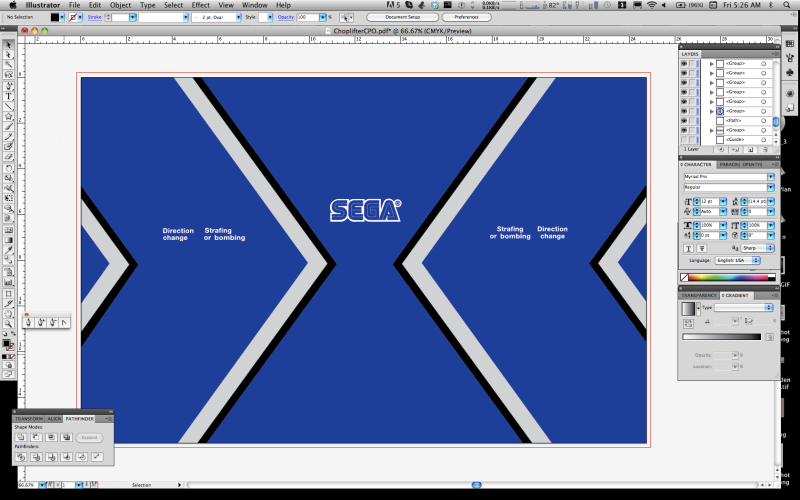This screenshot has height=500, width=800.
Task: Click Trim pathfinder icon
Action: pos(36,457)
